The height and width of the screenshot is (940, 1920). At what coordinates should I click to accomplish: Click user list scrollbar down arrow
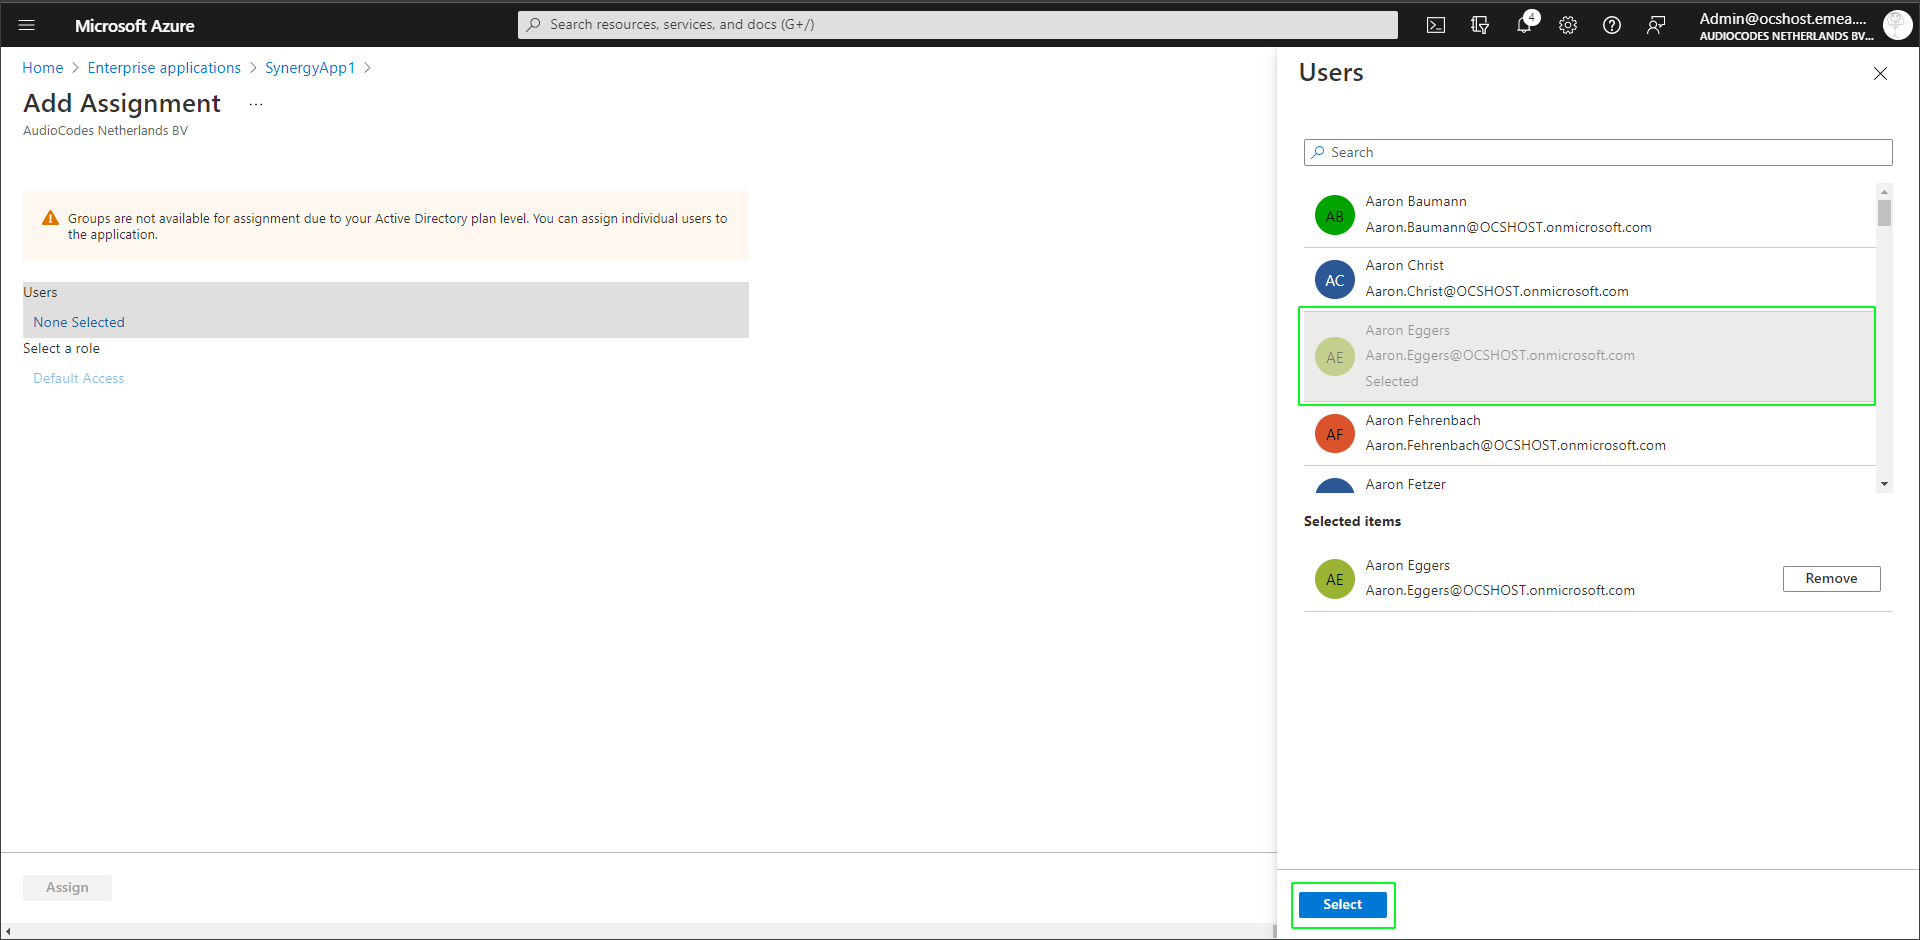coord(1884,484)
